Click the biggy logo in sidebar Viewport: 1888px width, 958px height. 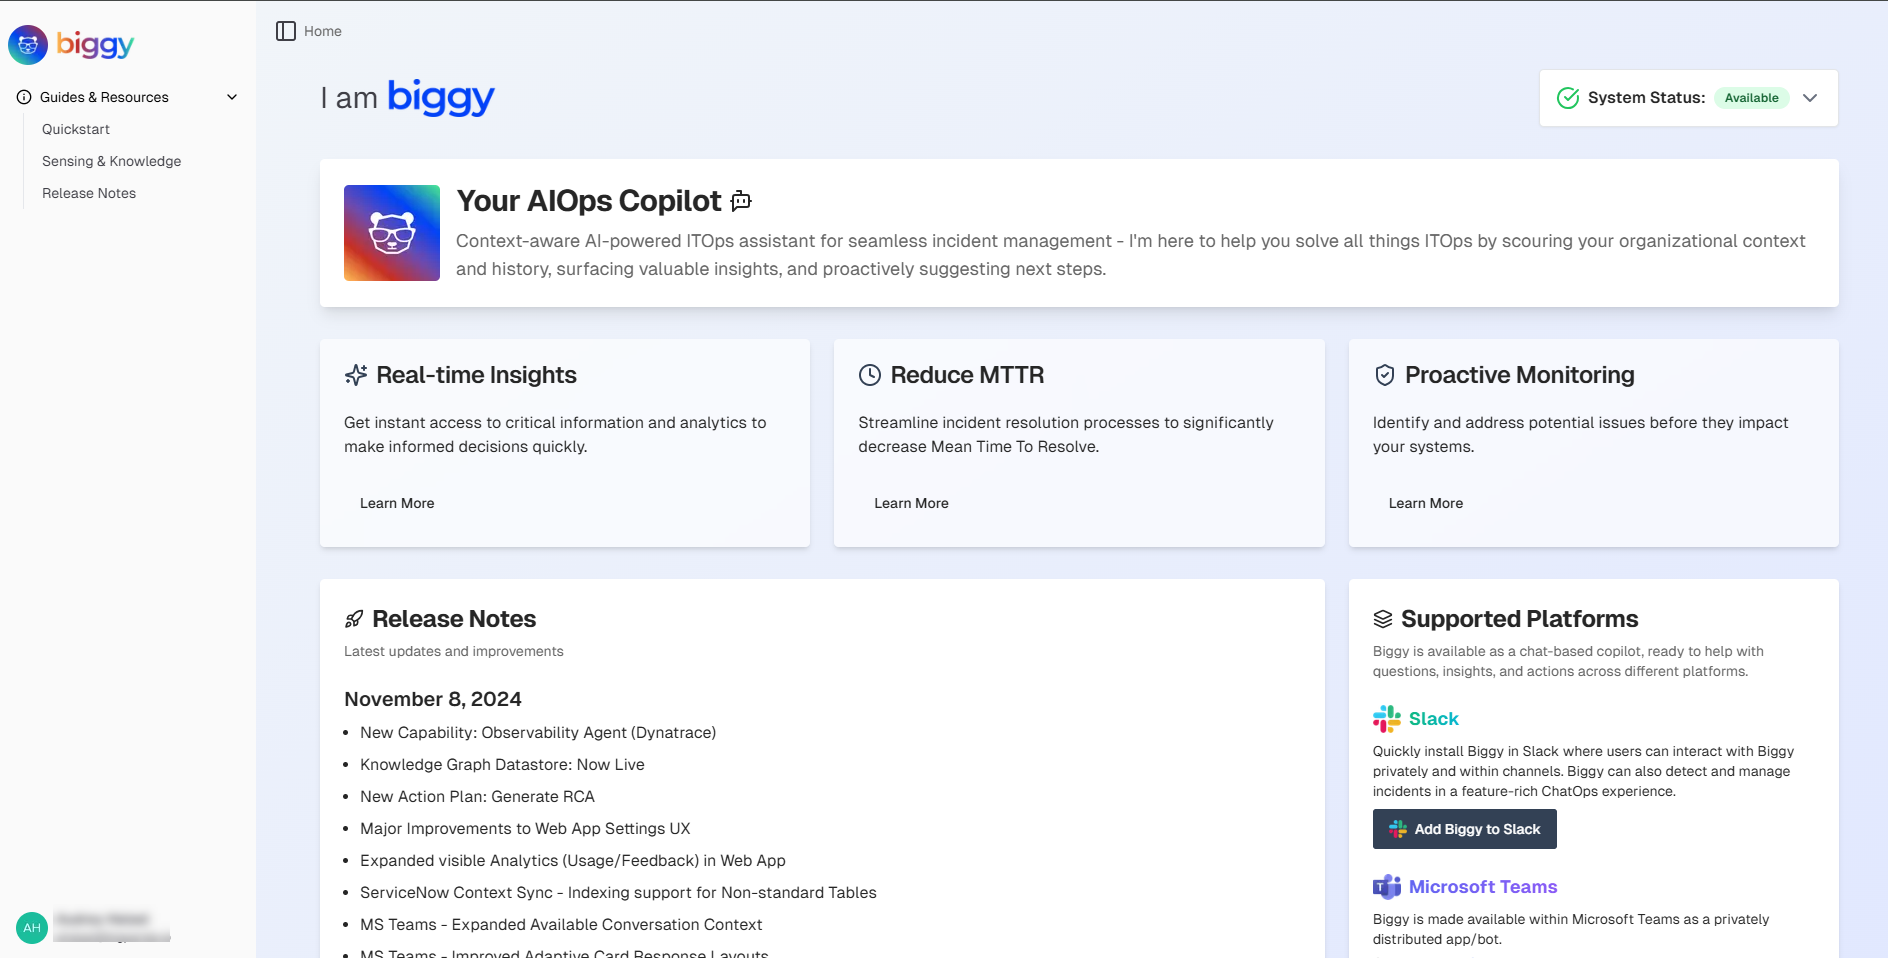coord(71,45)
